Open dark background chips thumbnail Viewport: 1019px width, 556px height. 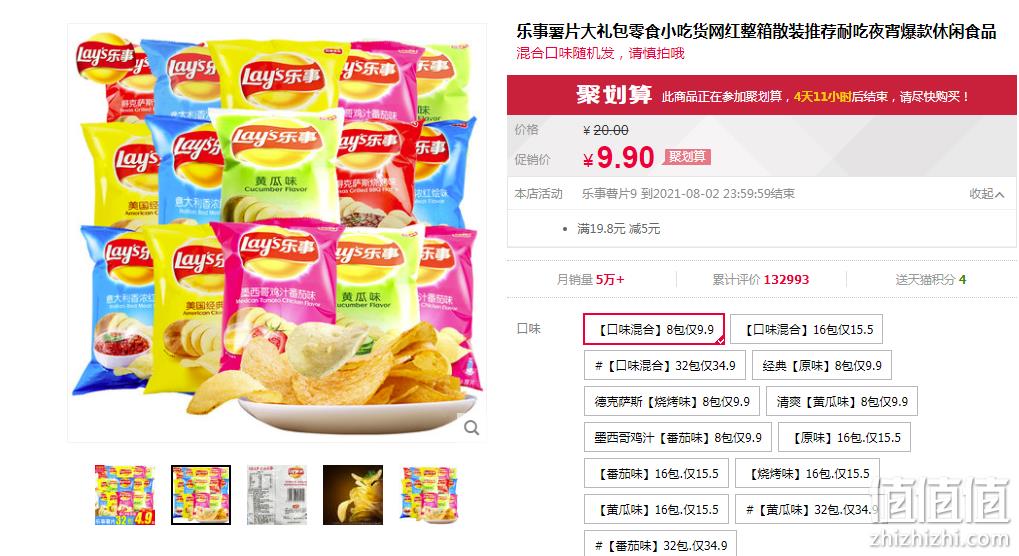[x=353, y=495]
